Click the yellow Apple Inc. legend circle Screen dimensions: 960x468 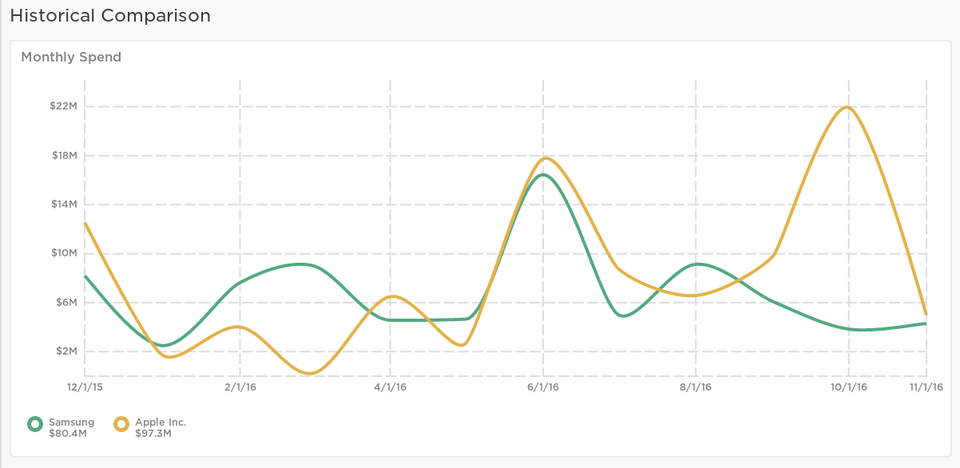[x=122, y=424]
